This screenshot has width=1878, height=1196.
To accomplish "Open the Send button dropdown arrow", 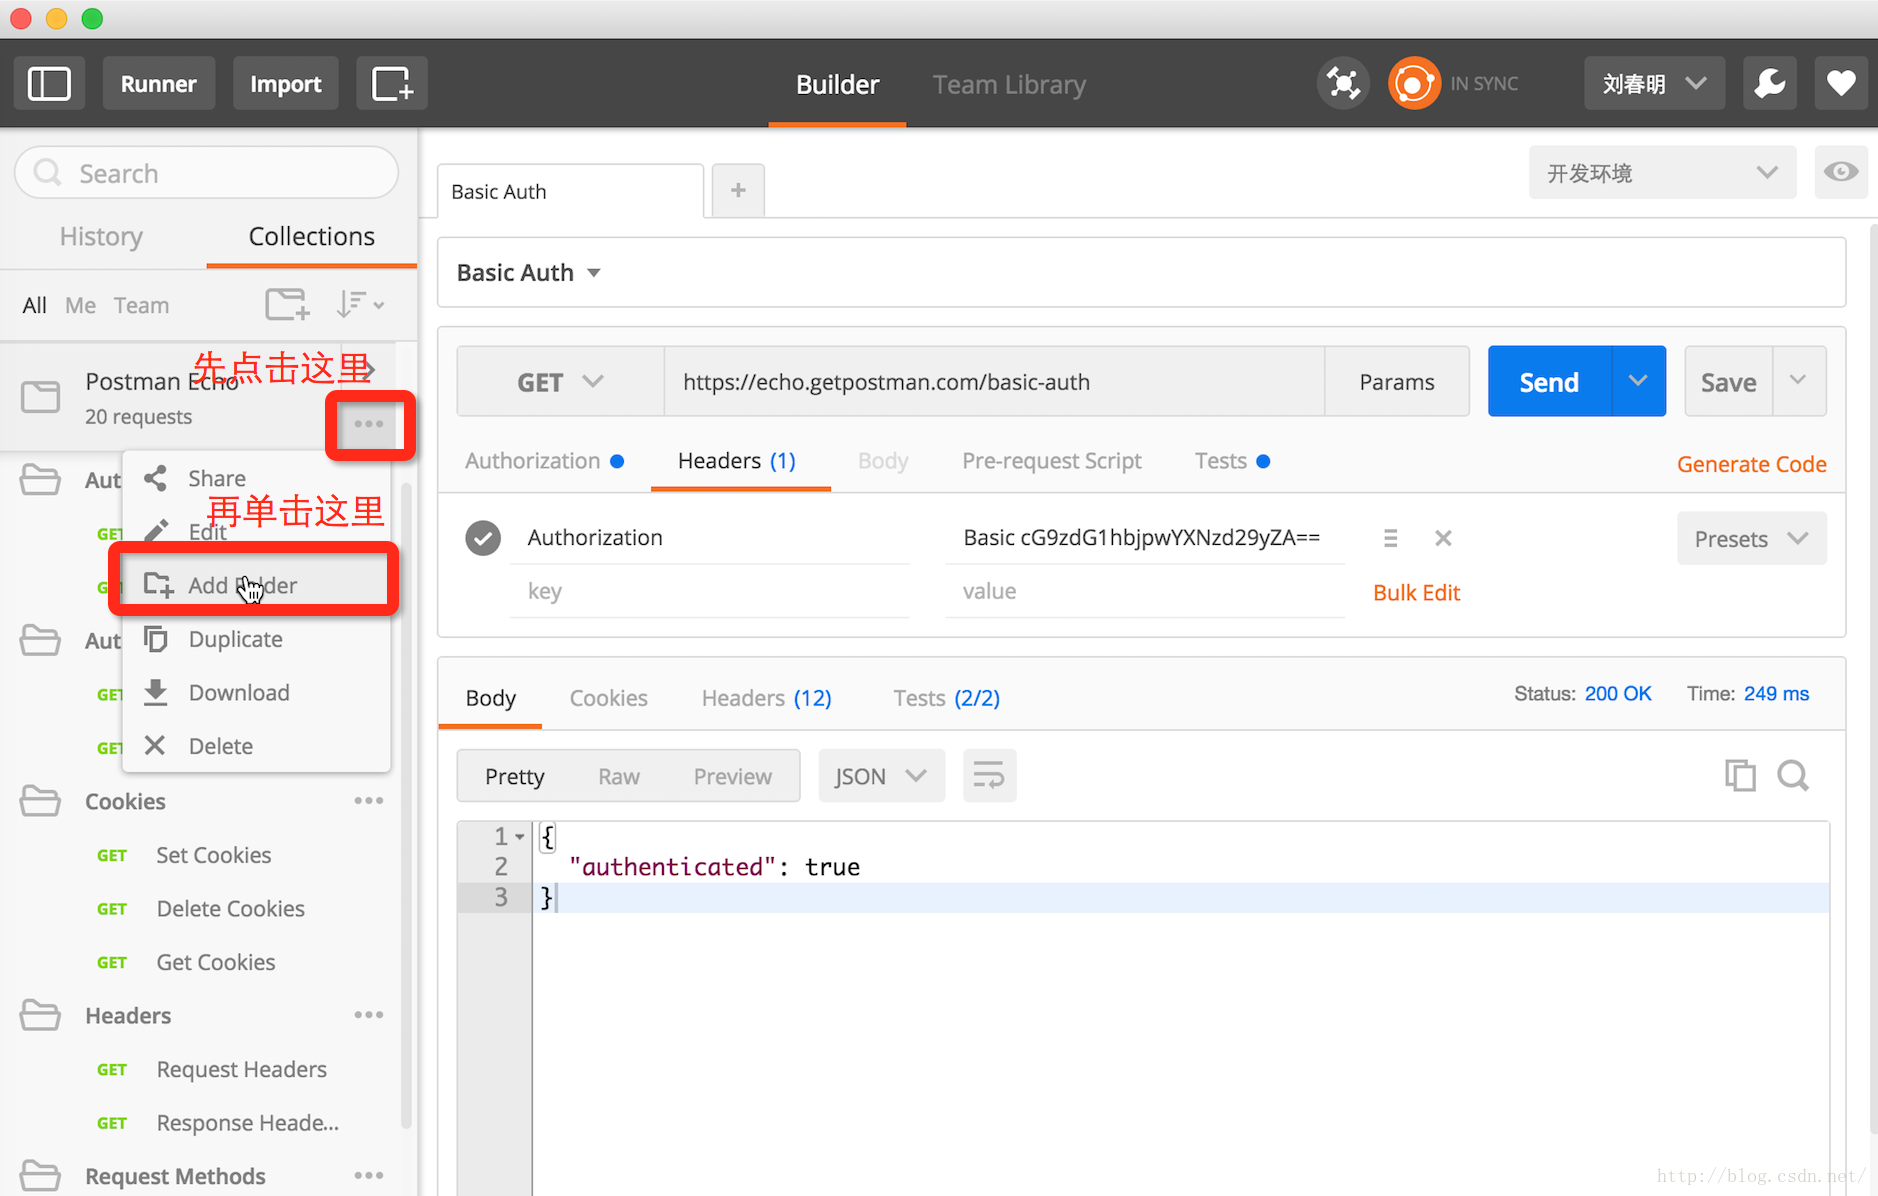I will [x=1638, y=381].
